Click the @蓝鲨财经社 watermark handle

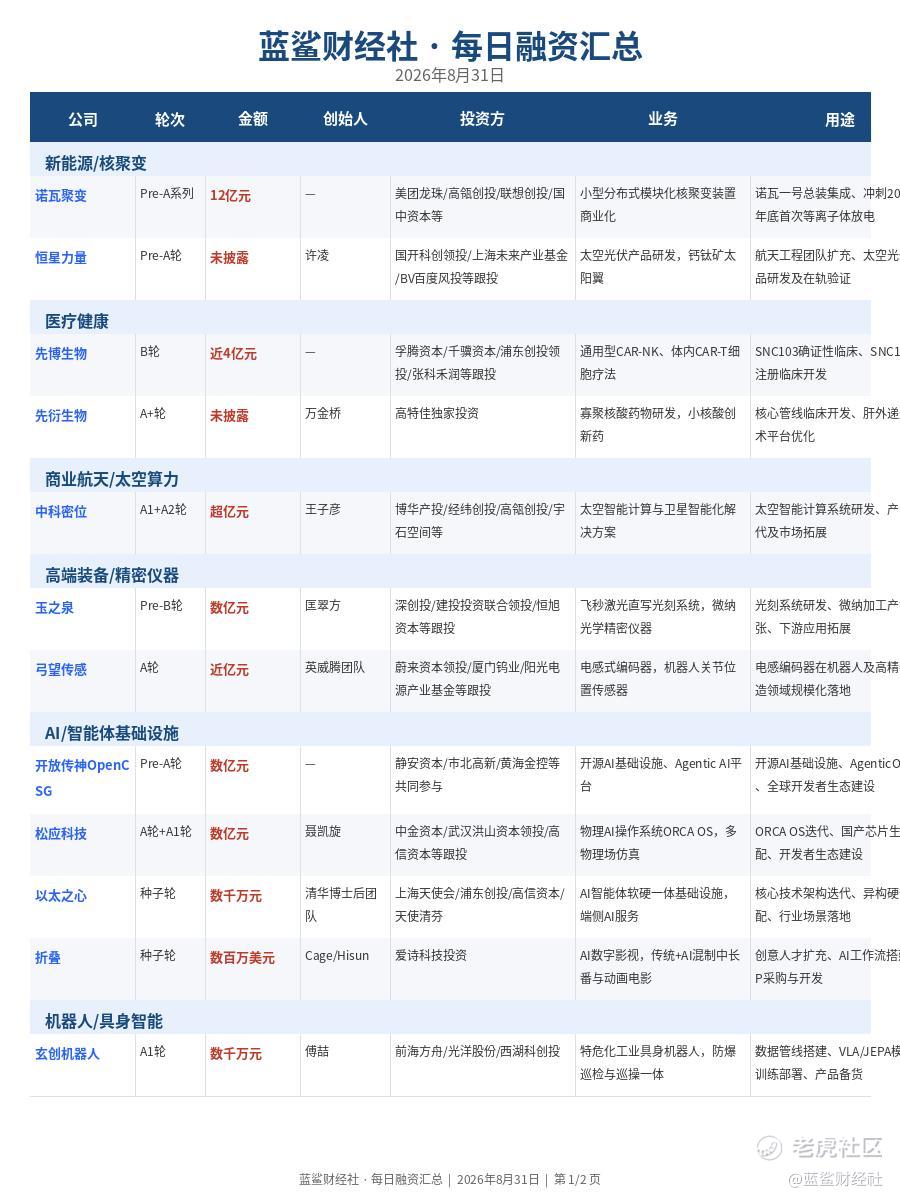pyautogui.click(x=836, y=1179)
